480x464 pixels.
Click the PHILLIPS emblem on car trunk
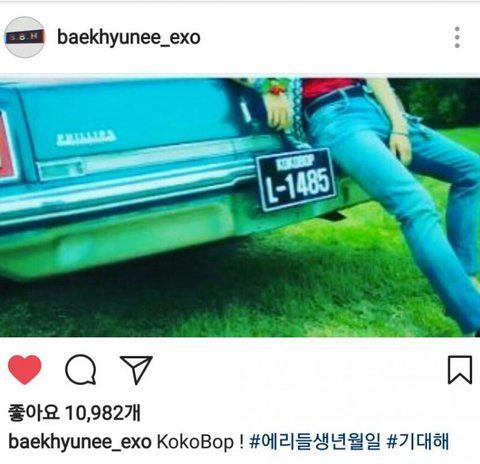[x=86, y=138]
